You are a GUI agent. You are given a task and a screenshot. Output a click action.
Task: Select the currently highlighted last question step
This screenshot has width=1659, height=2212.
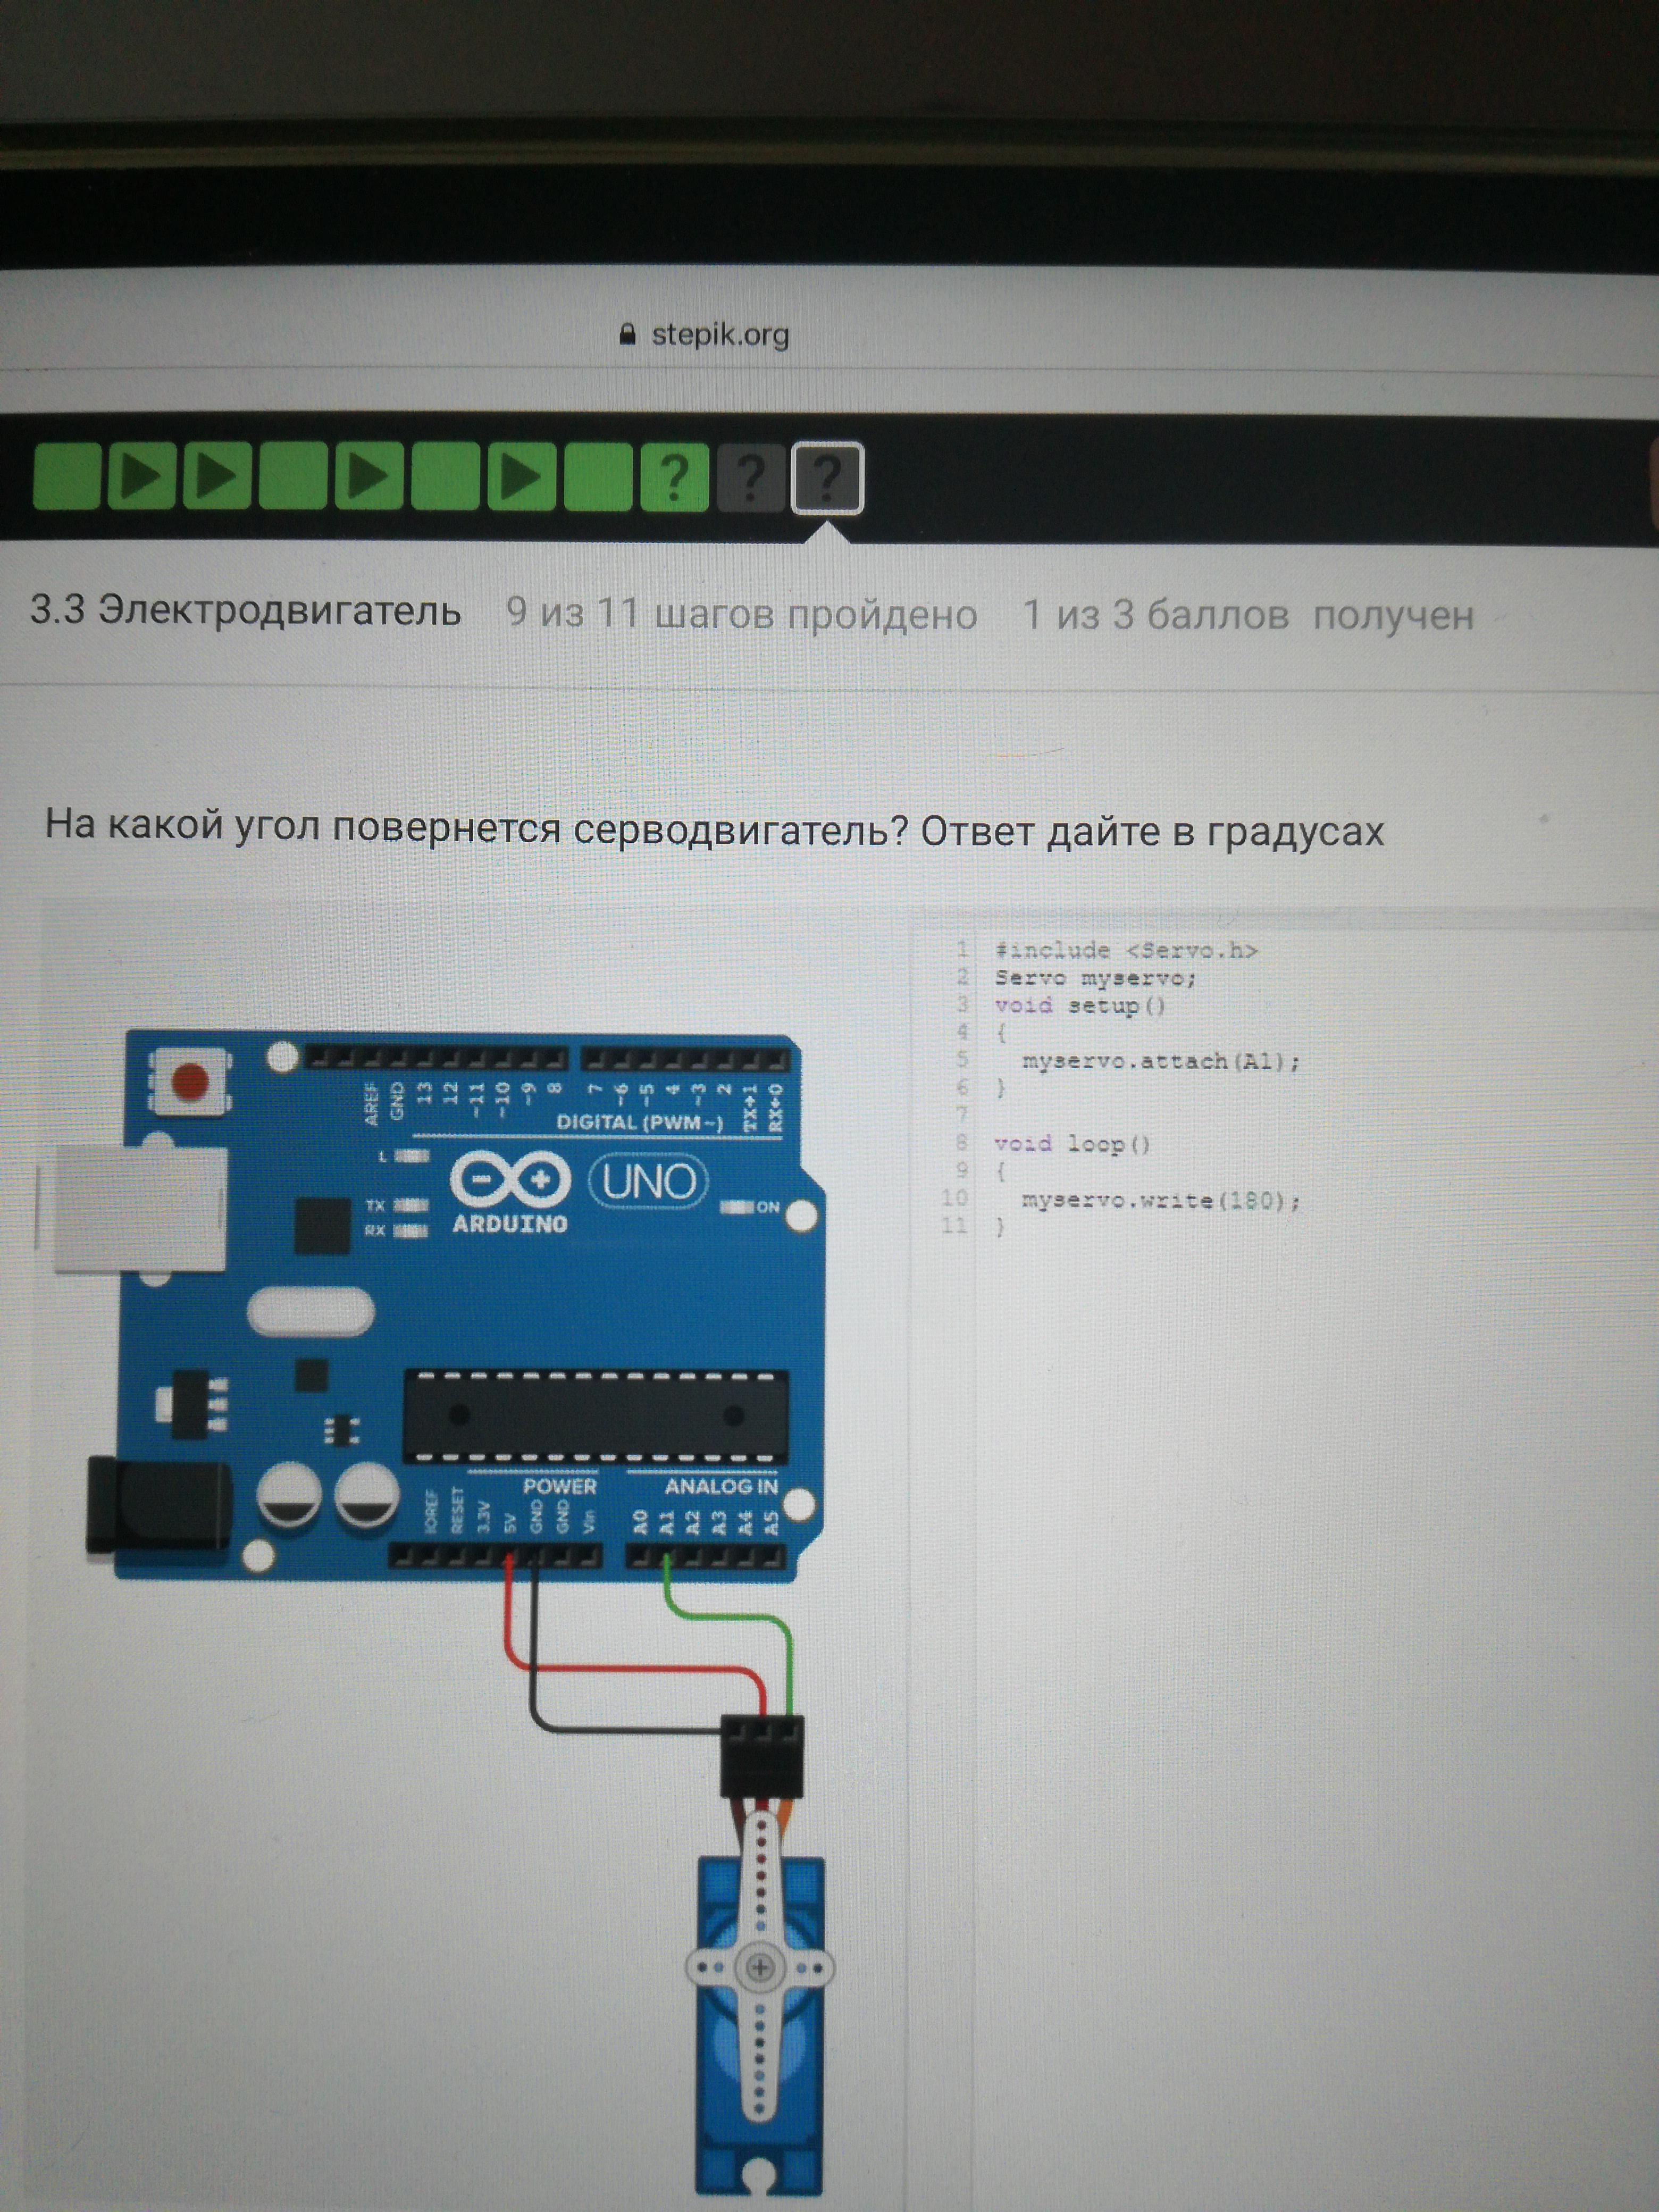[x=827, y=478]
